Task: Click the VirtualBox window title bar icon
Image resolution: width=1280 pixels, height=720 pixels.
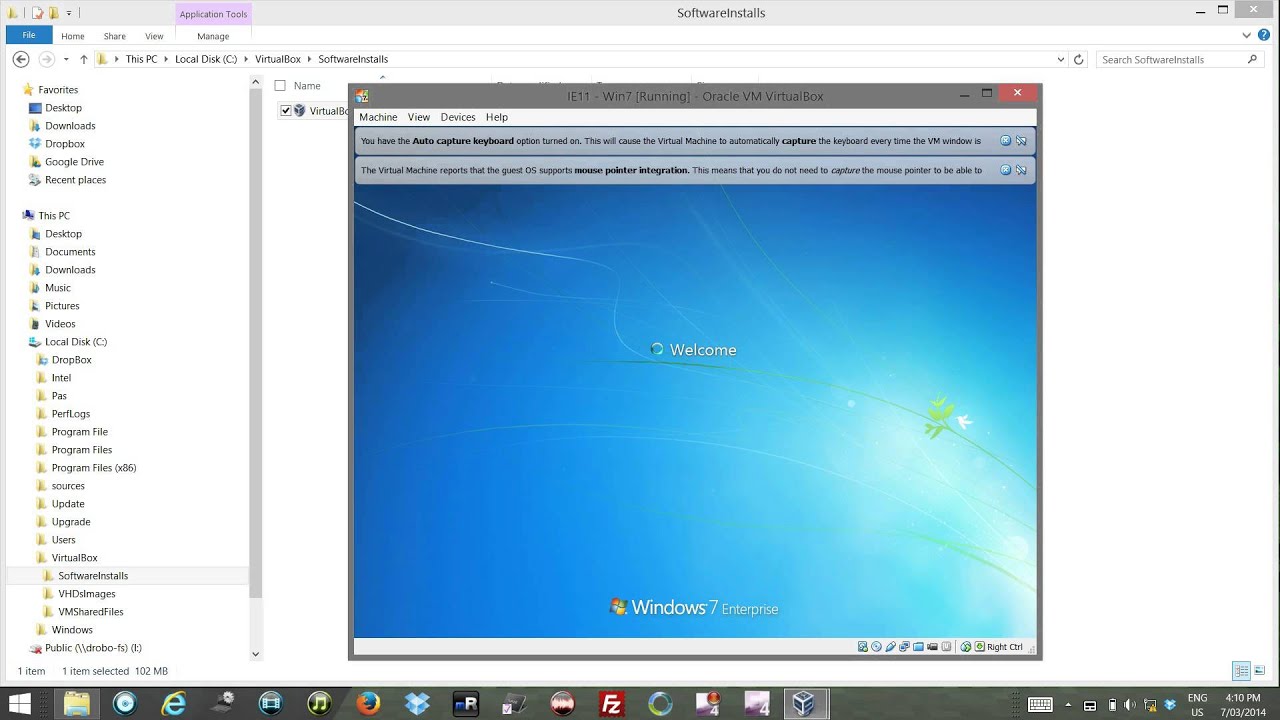Action: (362, 96)
